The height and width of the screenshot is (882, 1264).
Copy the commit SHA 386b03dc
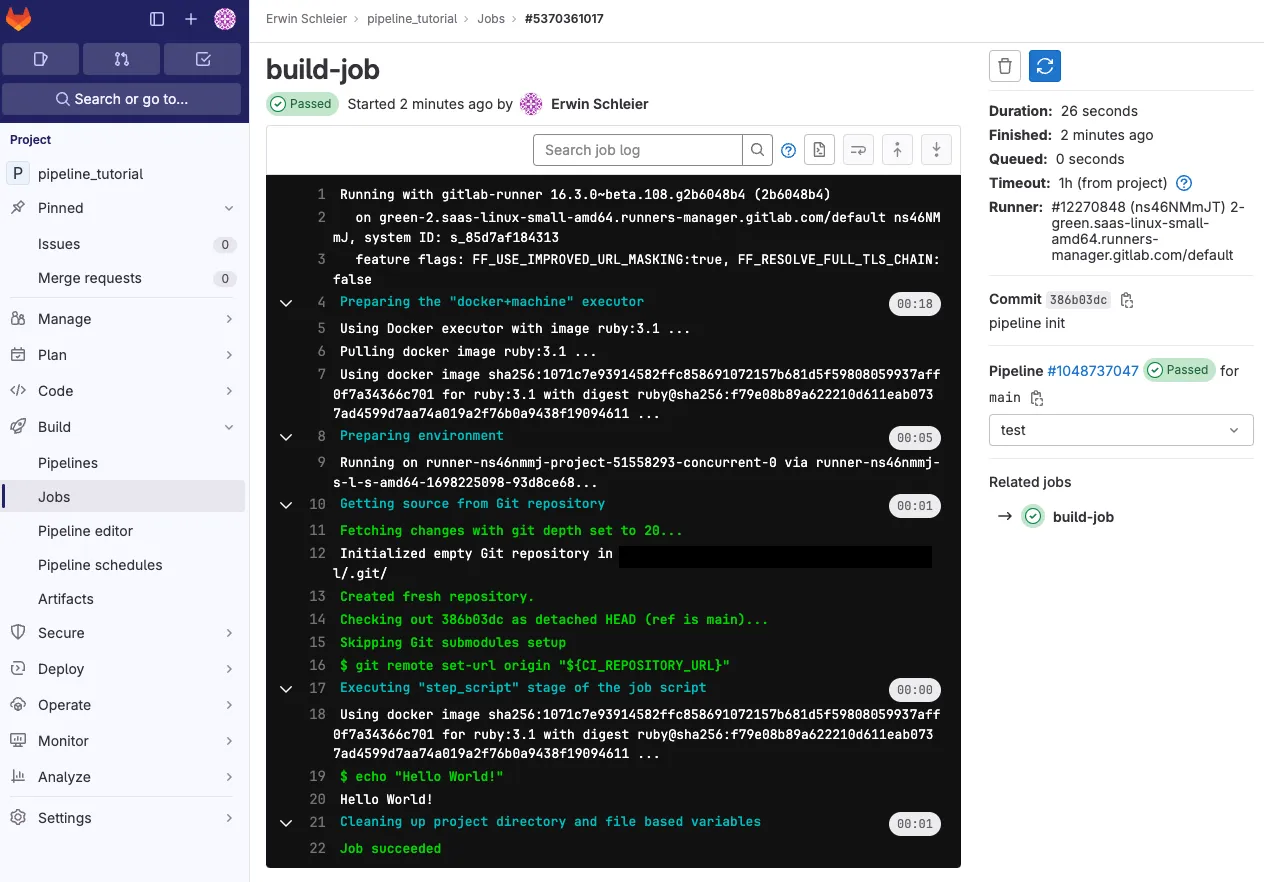(x=1127, y=300)
